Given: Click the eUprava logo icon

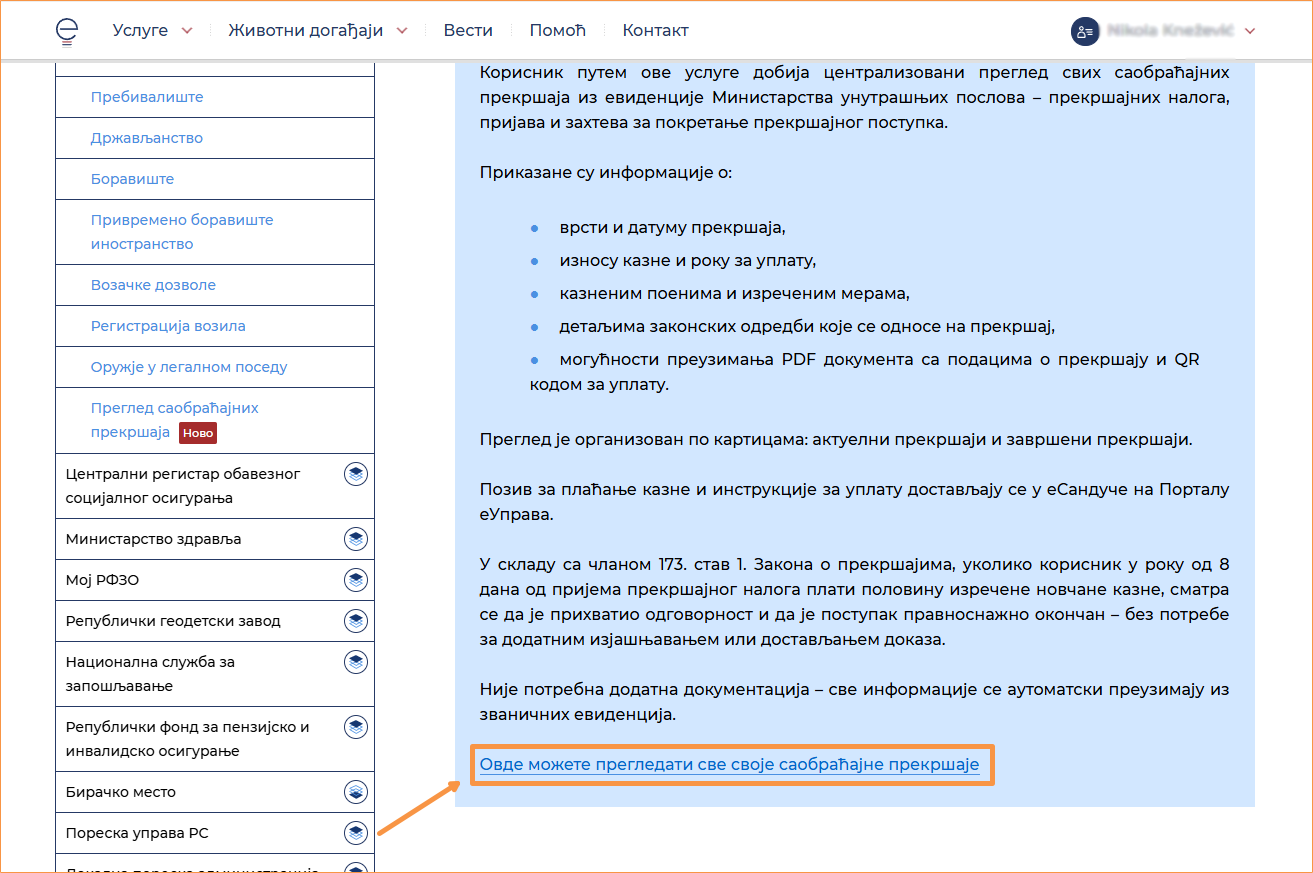Looking at the screenshot, I should coord(66,31).
